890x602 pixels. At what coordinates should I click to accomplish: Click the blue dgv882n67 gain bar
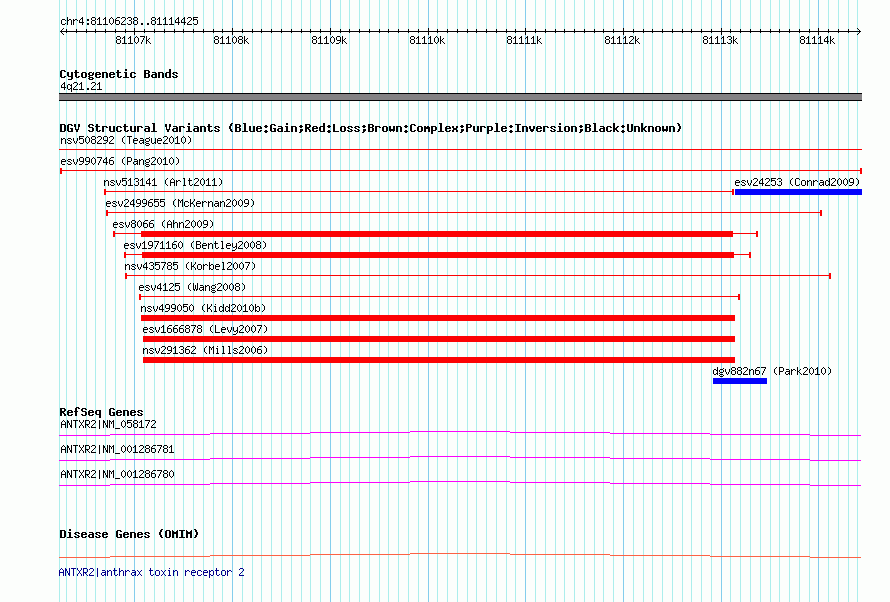740,381
